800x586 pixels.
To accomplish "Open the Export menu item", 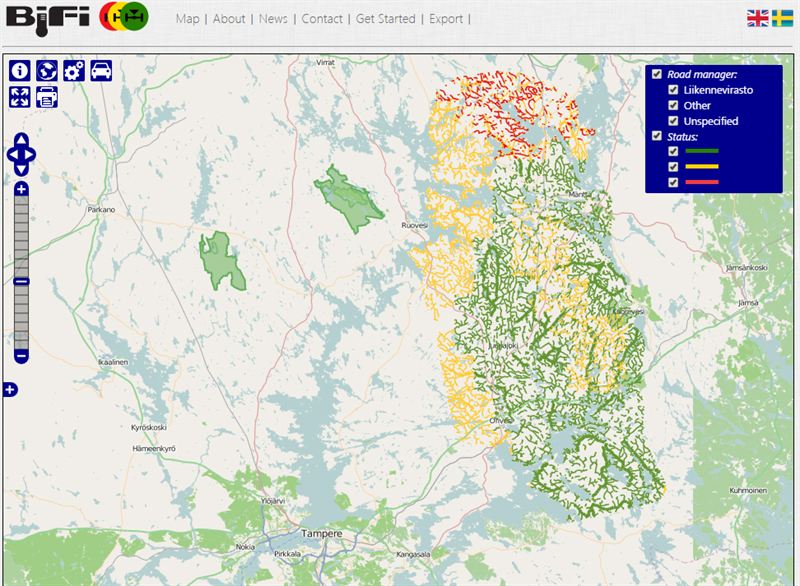I will tap(446, 19).
